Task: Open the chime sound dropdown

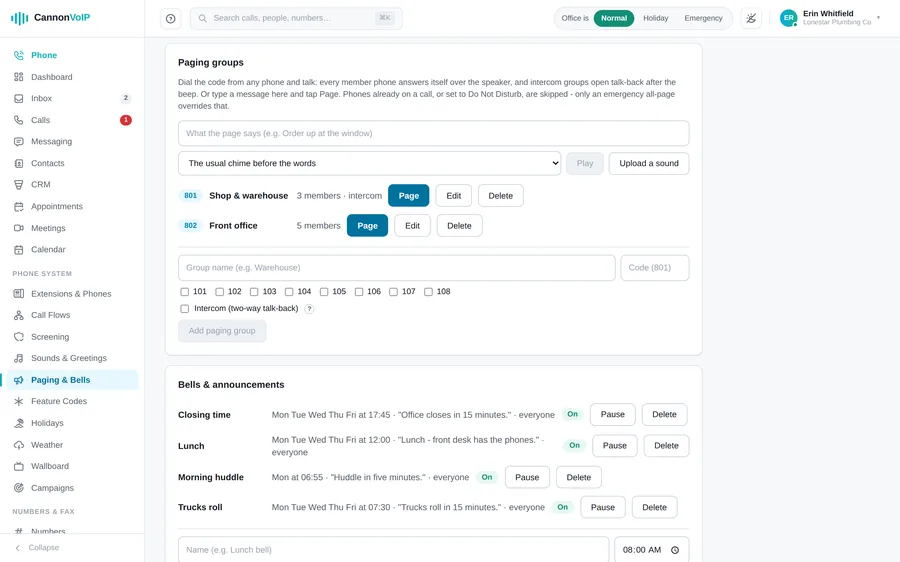Action: click(x=370, y=164)
